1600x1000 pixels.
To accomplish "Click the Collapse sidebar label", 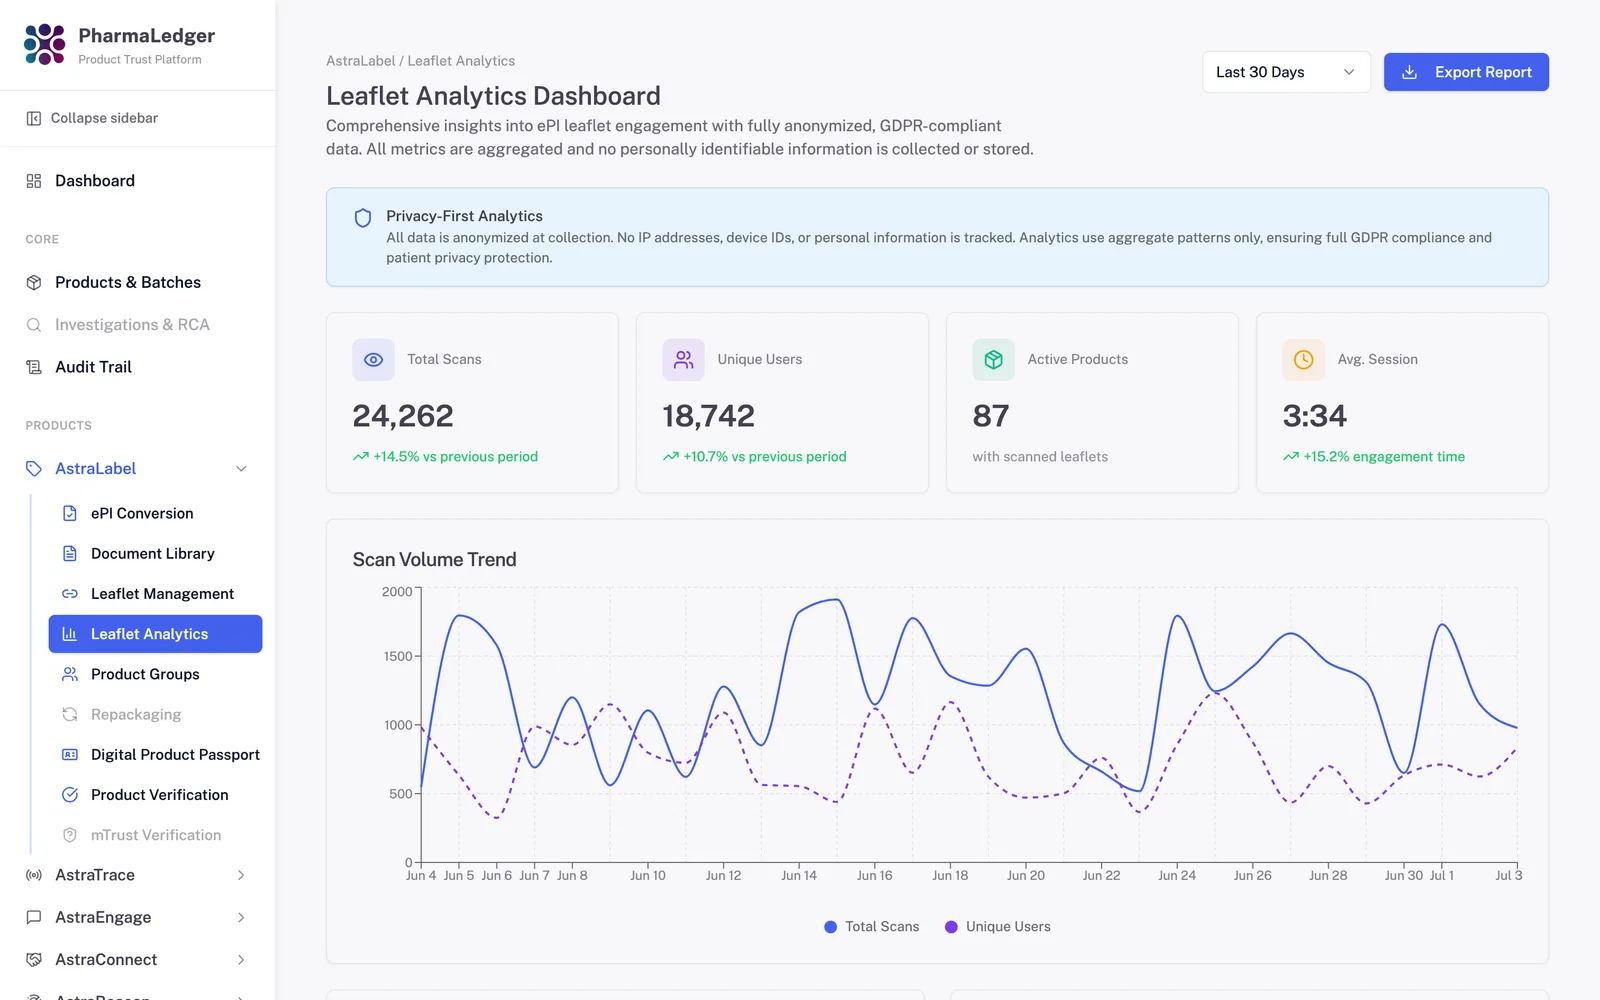I will point(104,118).
